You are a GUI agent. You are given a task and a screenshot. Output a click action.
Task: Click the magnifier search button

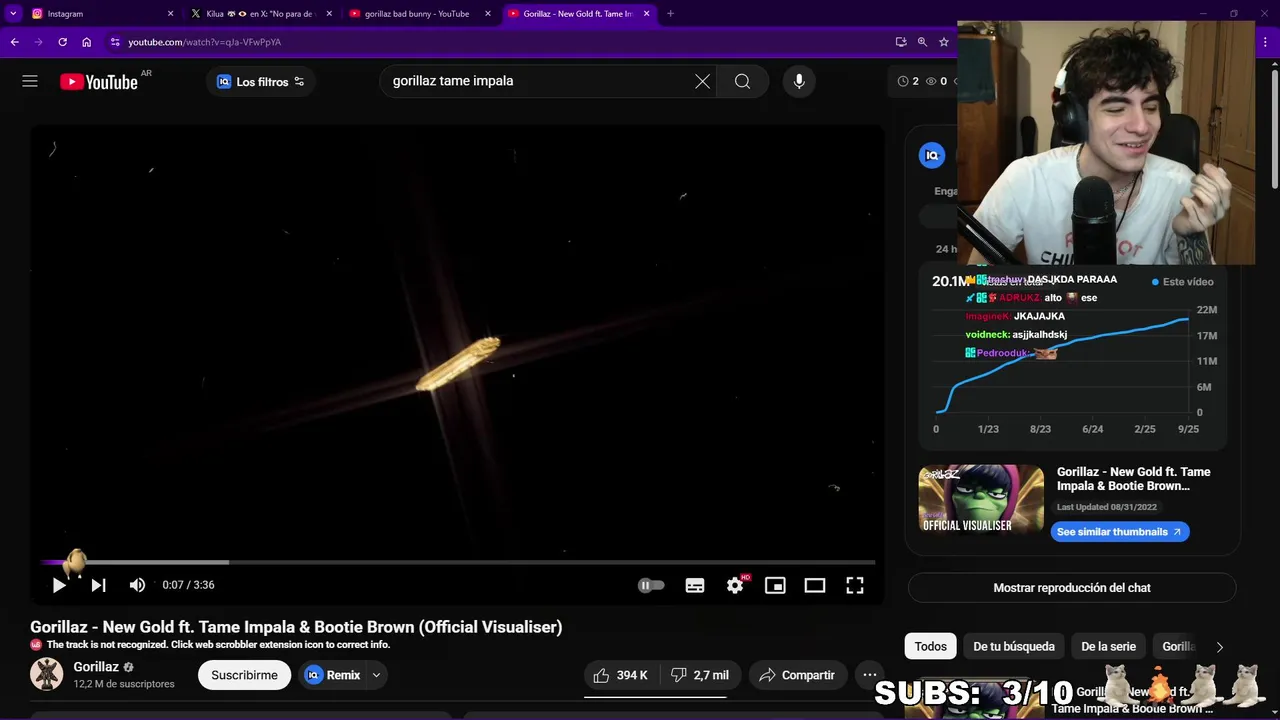coord(742,81)
